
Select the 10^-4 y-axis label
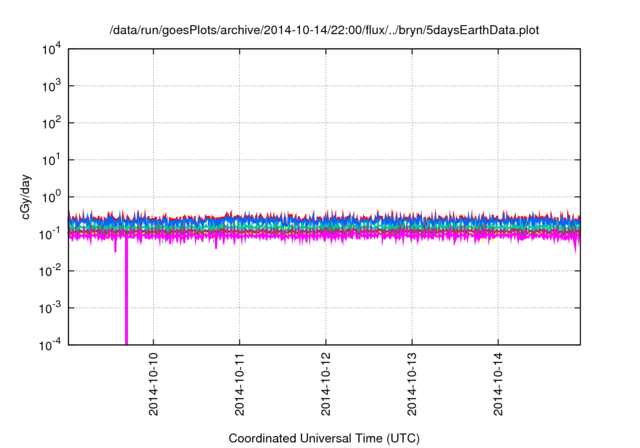tap(51, 346)
